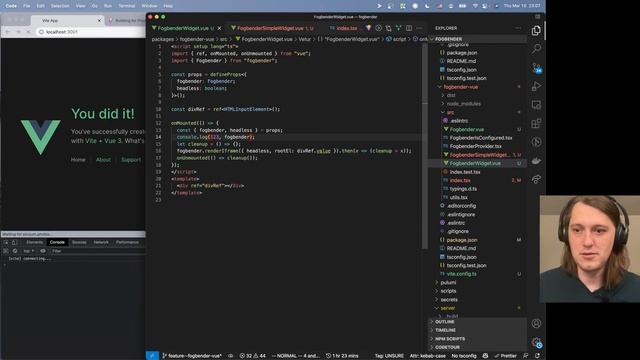The image size is (640, 360).
Task: Open the Help menu in the macOS menu bar
Action: tap(168, 6)
